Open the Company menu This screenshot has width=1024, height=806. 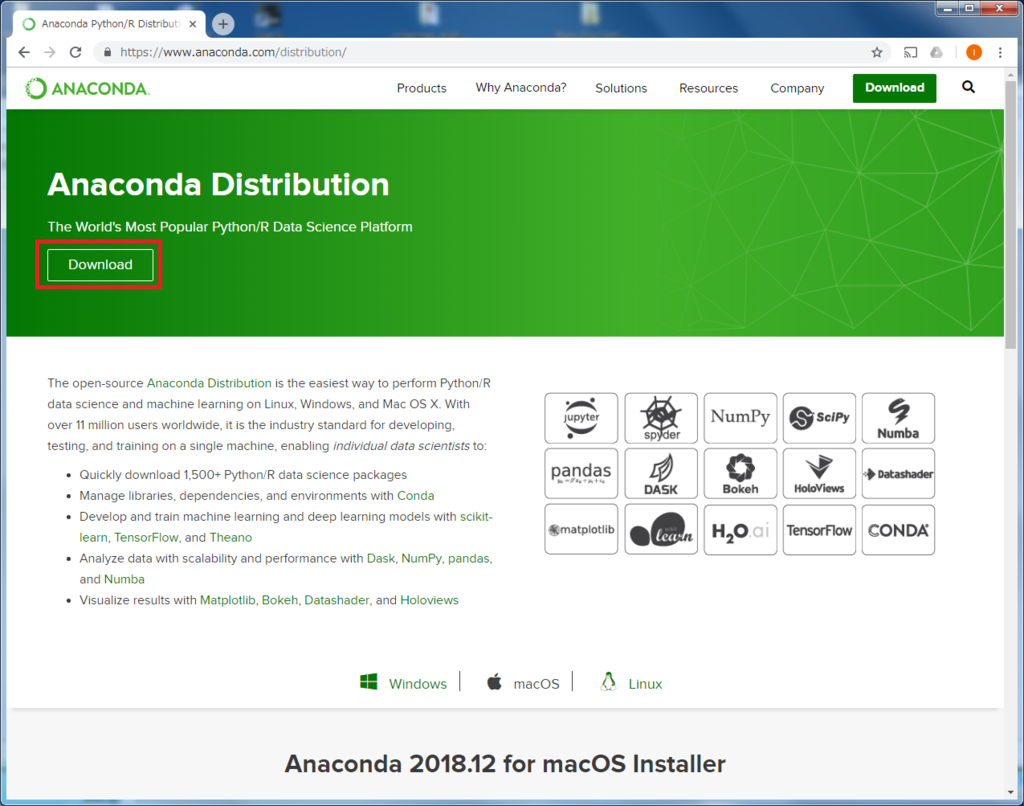797,88
